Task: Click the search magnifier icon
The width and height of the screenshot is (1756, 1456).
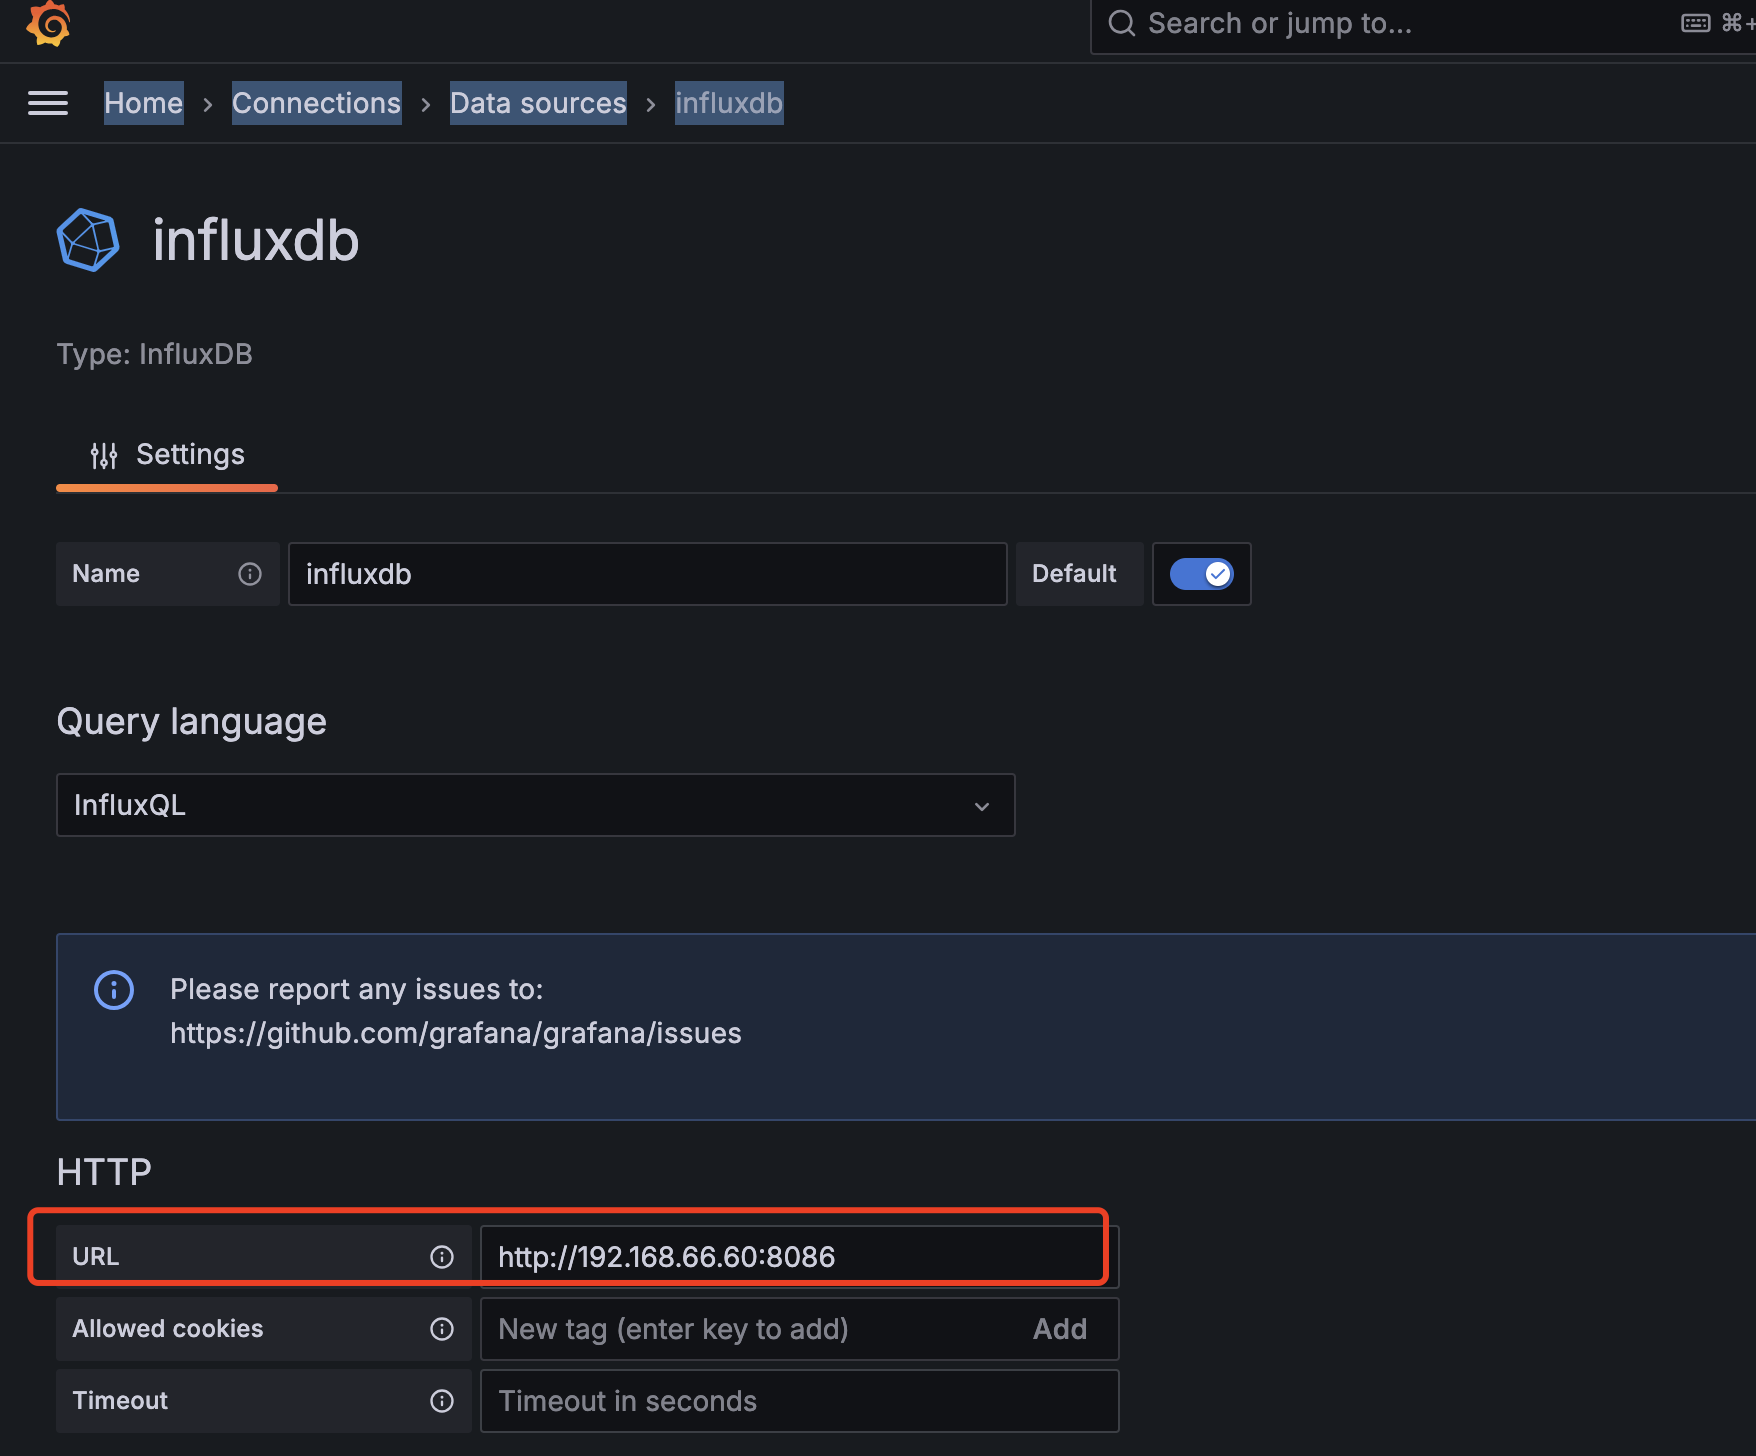Action: pos(1122,23)
